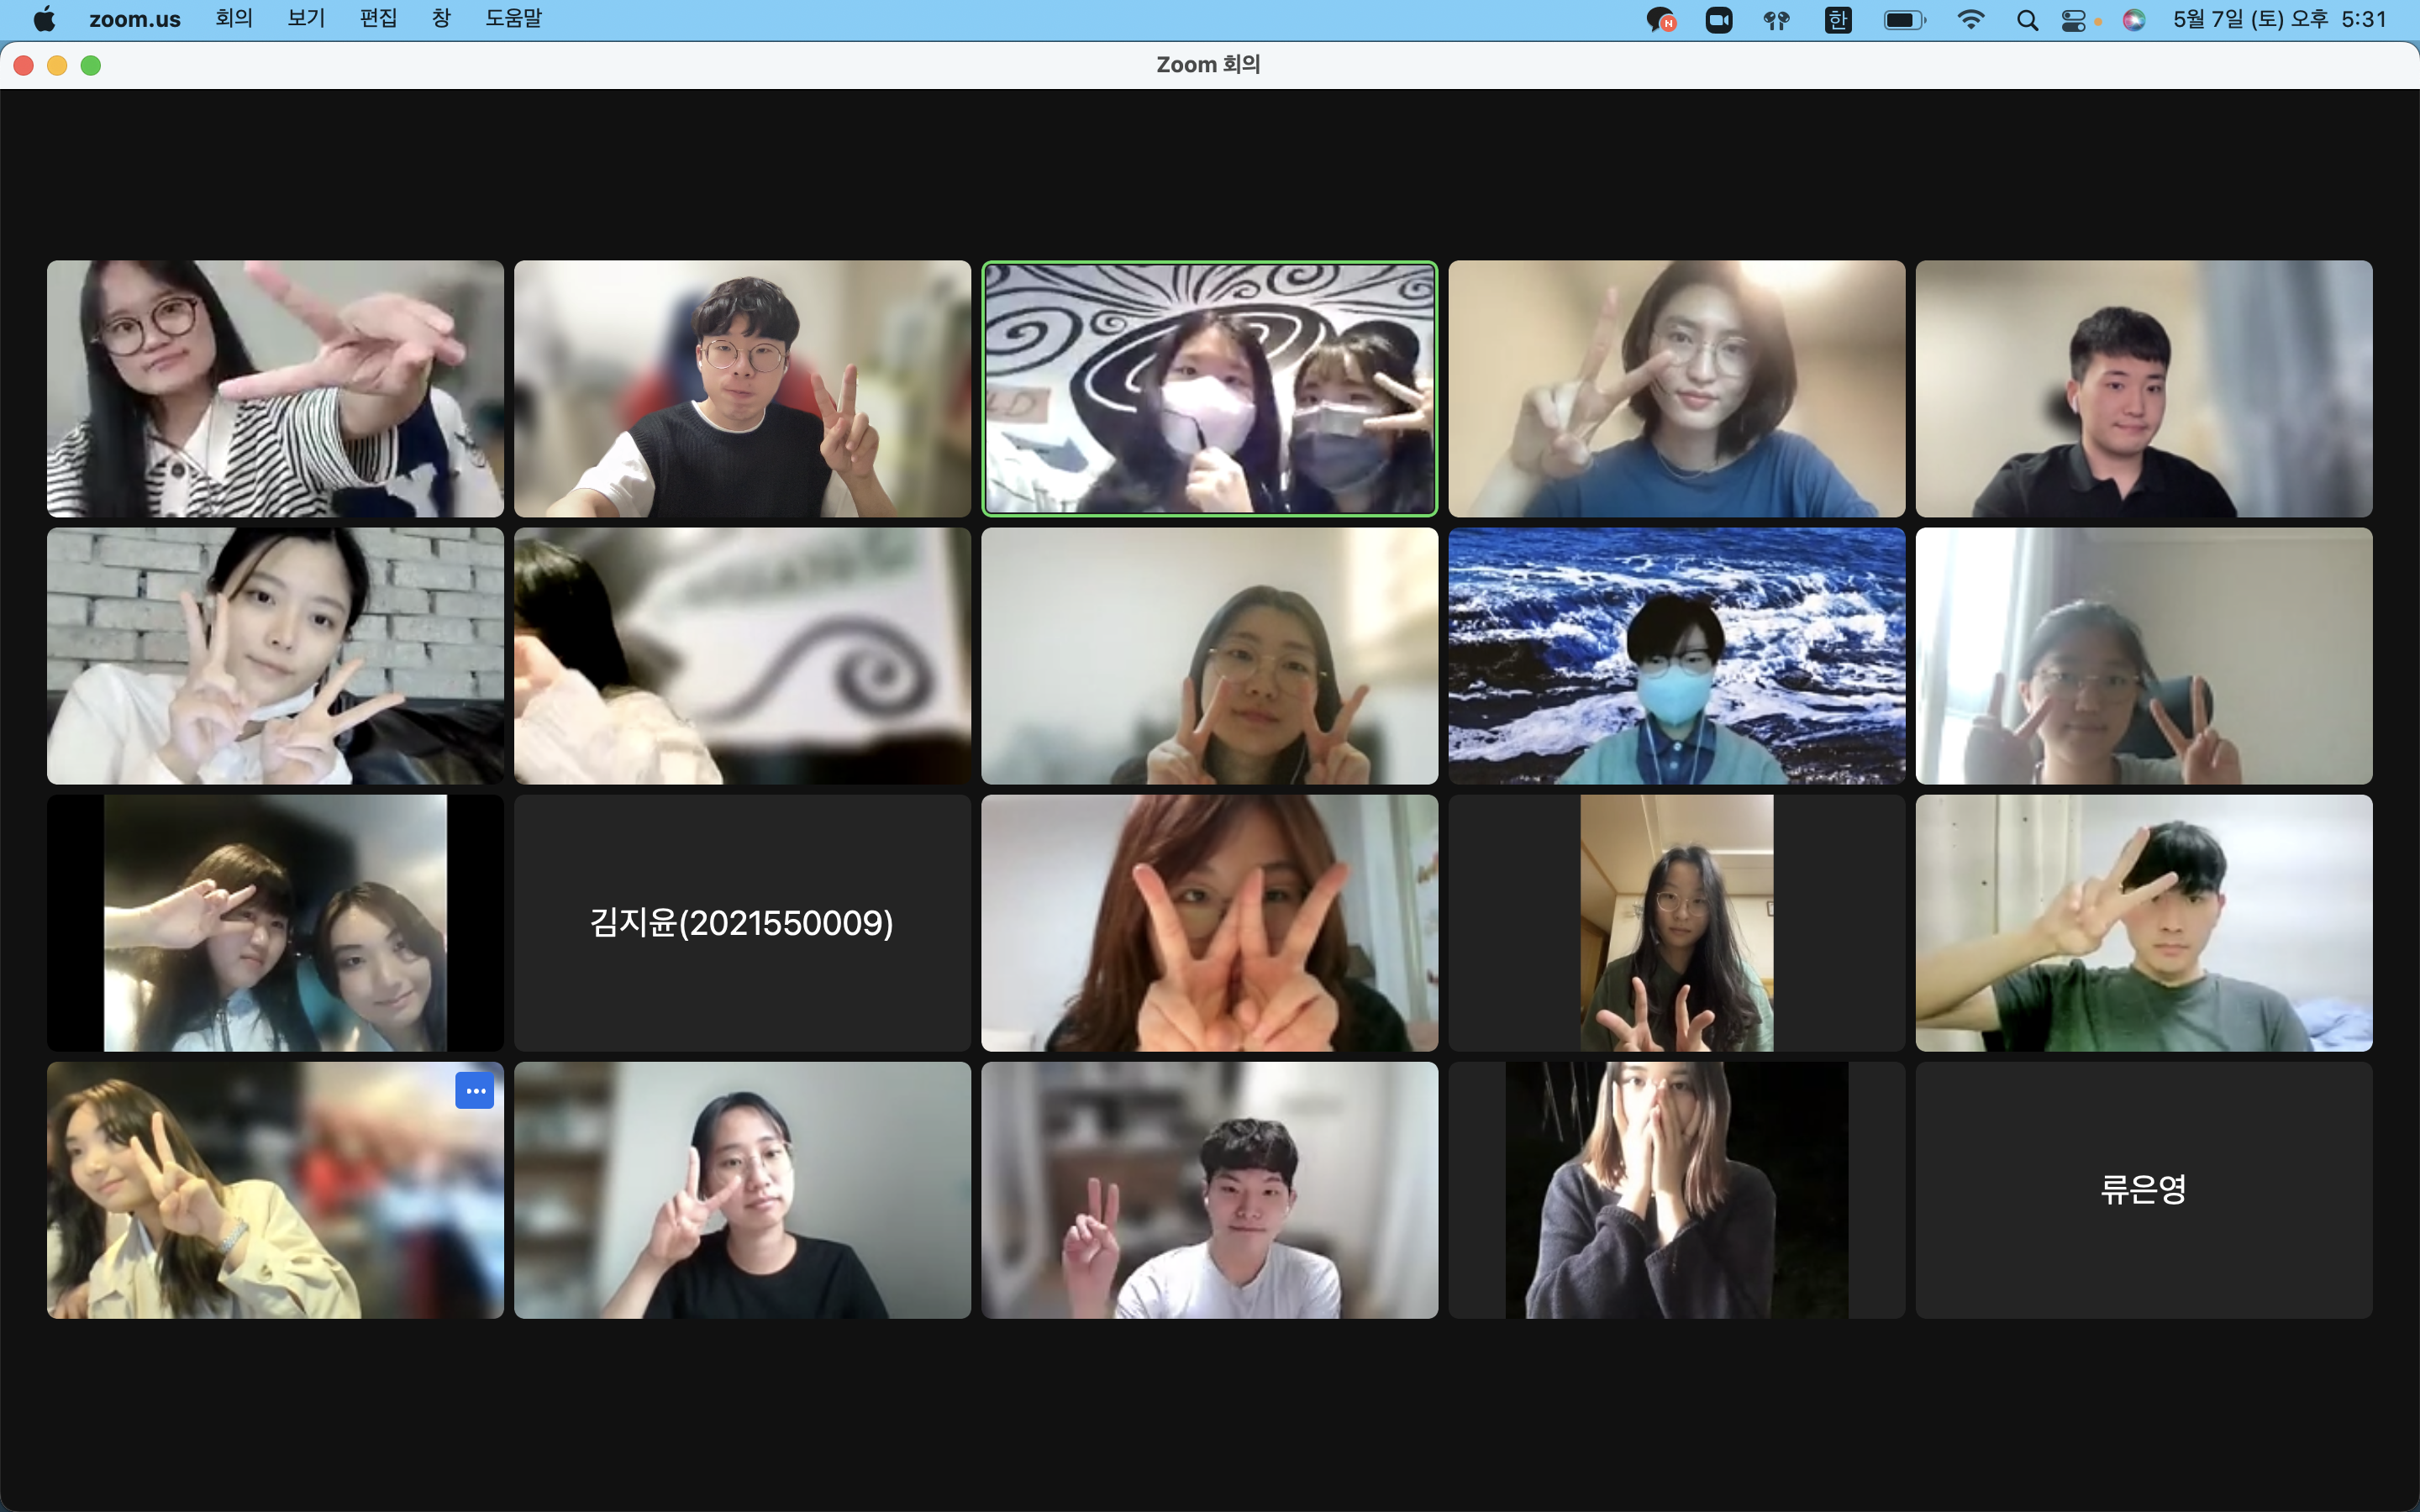Open the 보기 menu
The width and height of the screenshot is (2420, 1512).
point(306,19)
